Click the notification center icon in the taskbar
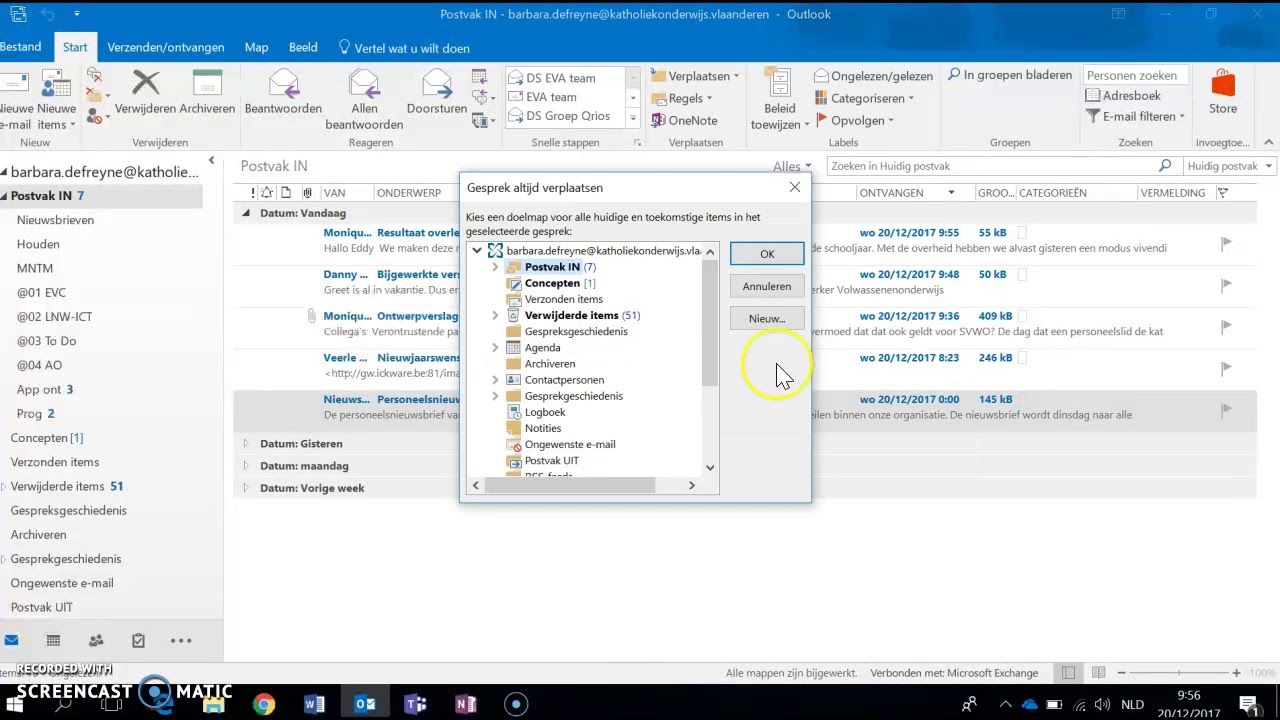 click(1248, 704)
